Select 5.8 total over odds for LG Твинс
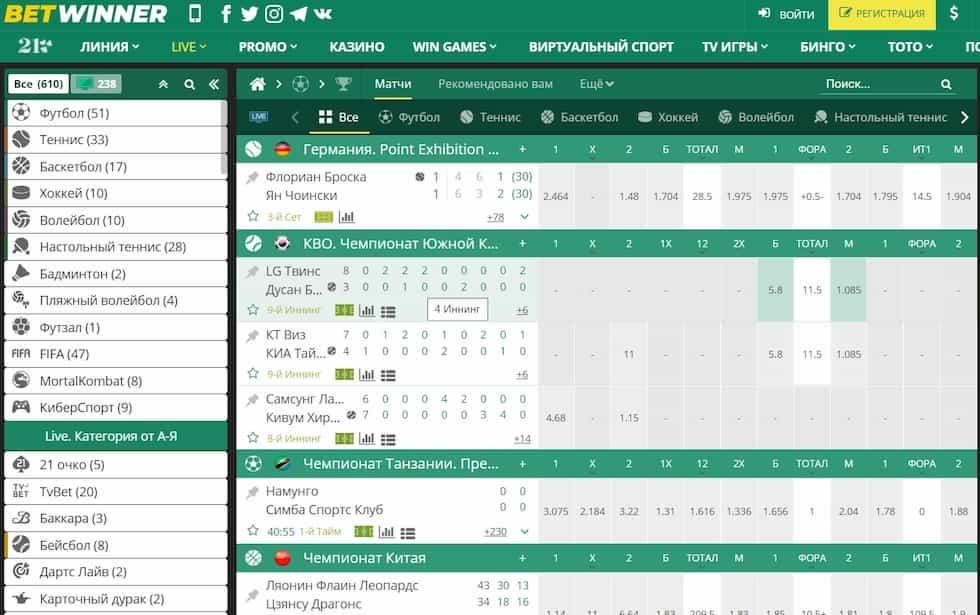Screen dimensions: 980x615 pyautogui.click(x=775, y=290)
